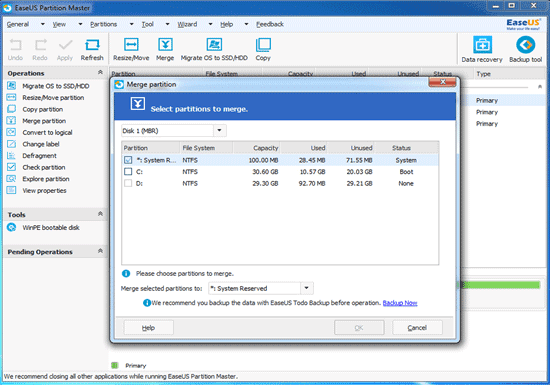Select the 30.60 GB capacity cell

point(266,172)
